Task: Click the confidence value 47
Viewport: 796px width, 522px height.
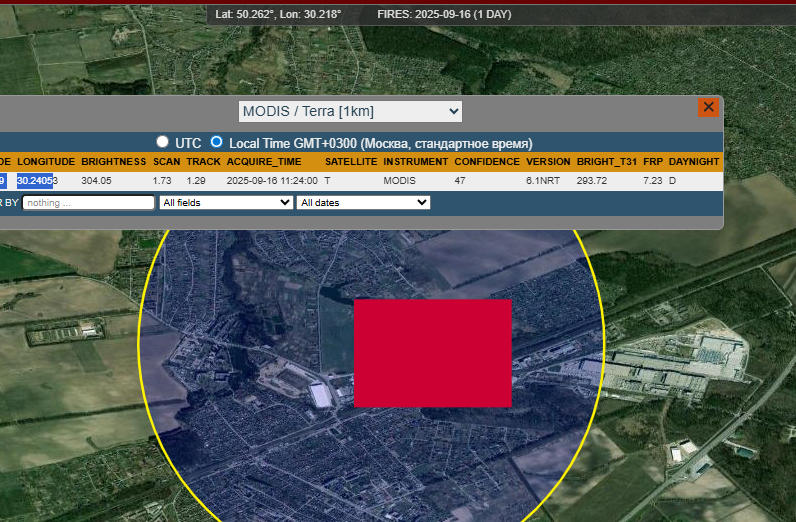Action: [460, 181]
